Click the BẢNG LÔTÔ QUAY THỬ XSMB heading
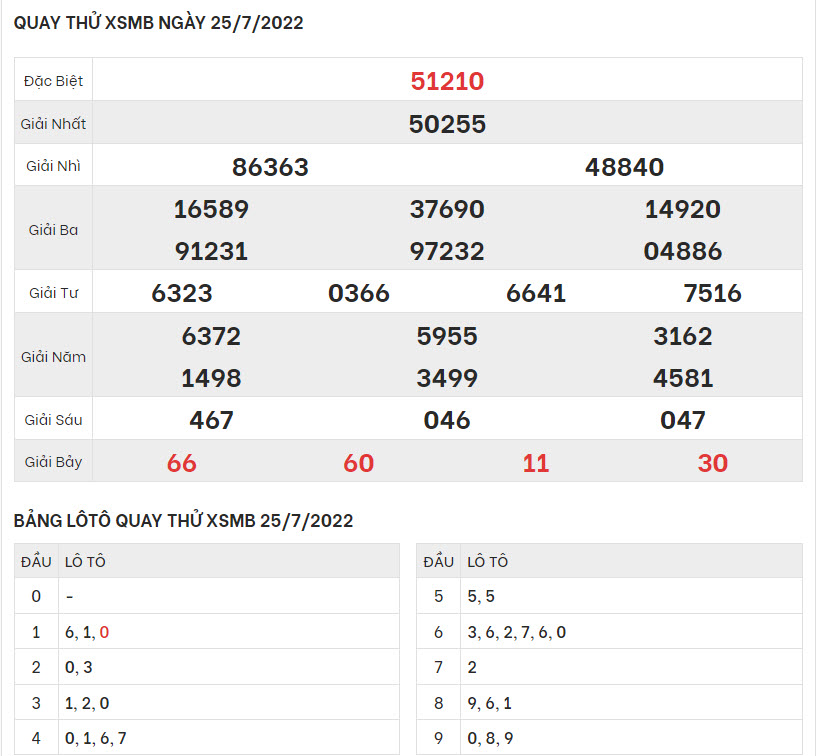Viewport: 816px width, 756px height. (184, 521)
